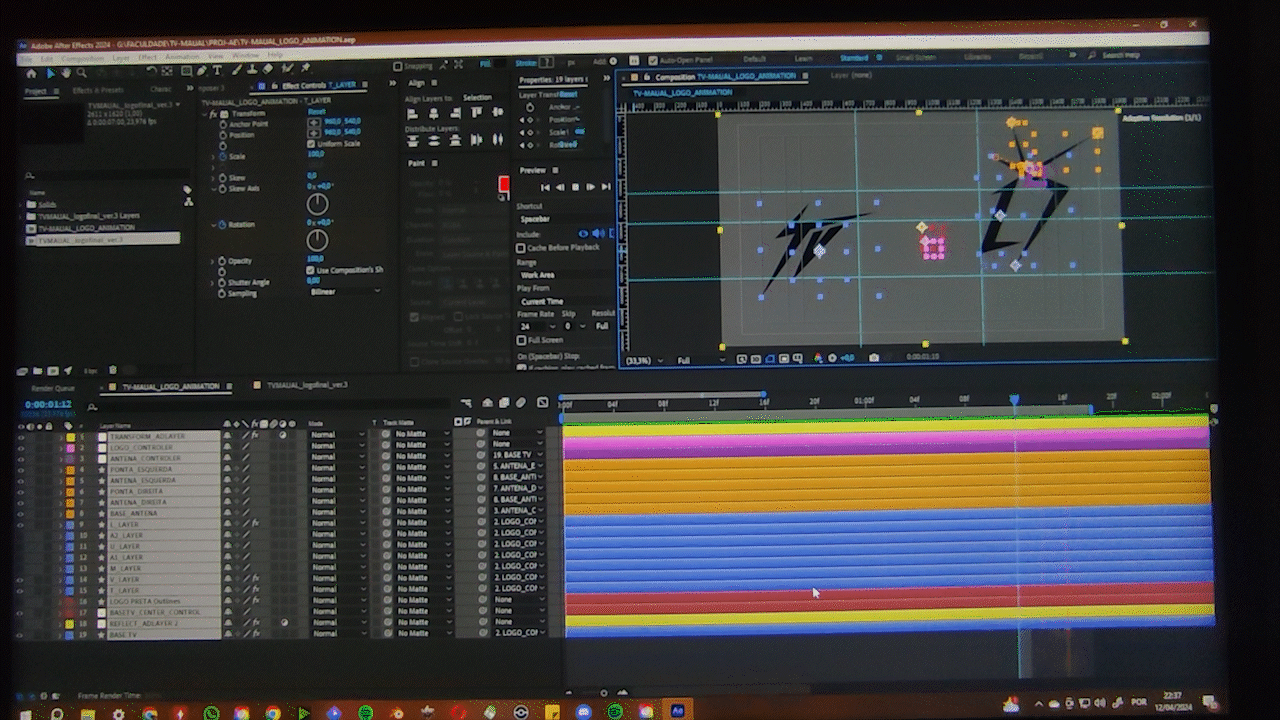Click red foreground color swatch in Paint
Viewport: 1280px width, 720px height.
click(x=504, y=183)
